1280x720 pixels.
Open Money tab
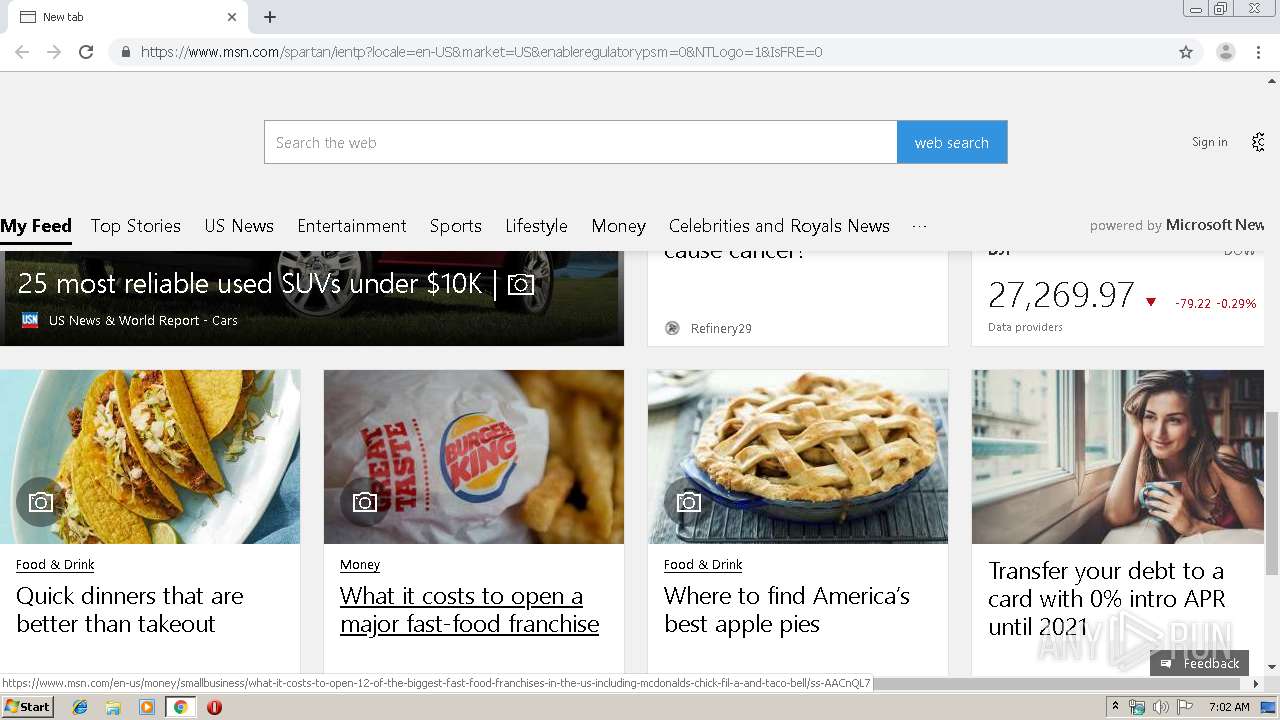pos(618,226)
